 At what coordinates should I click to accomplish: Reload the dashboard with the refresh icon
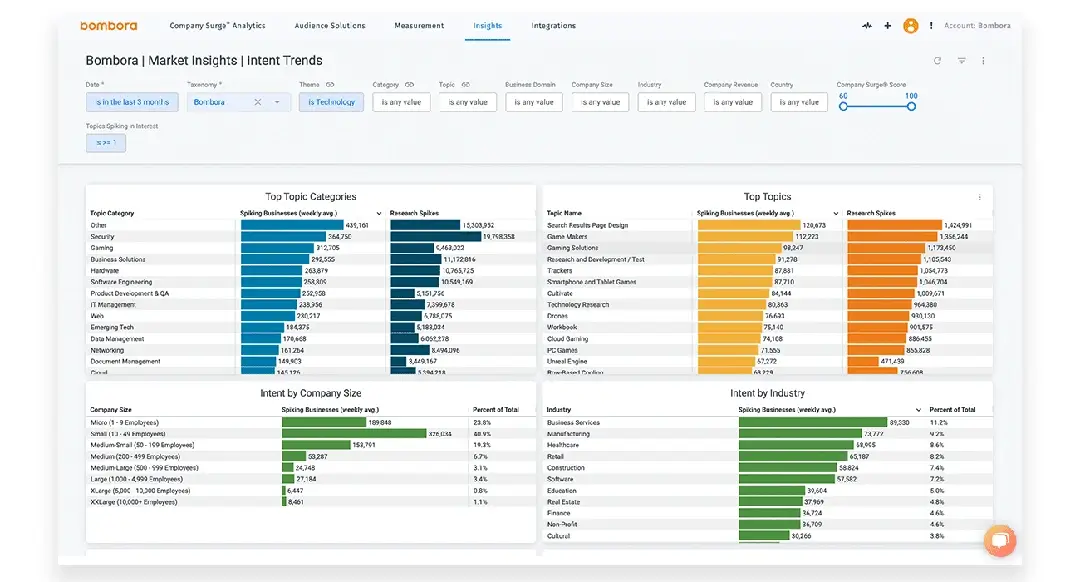937,61
